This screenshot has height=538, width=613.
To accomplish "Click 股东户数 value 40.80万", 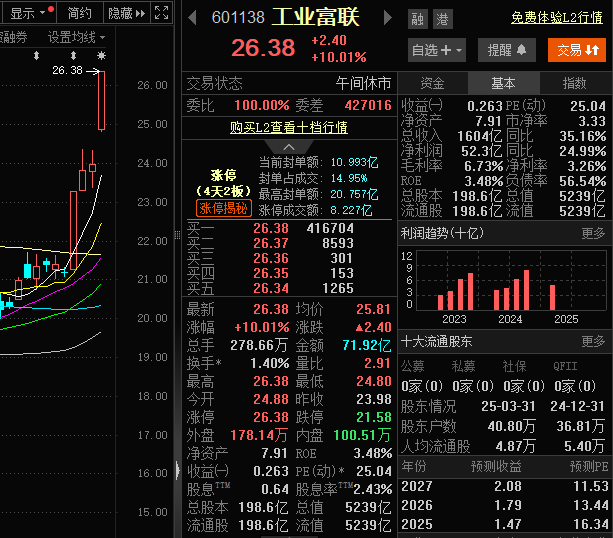I will (x=511, y=426).
